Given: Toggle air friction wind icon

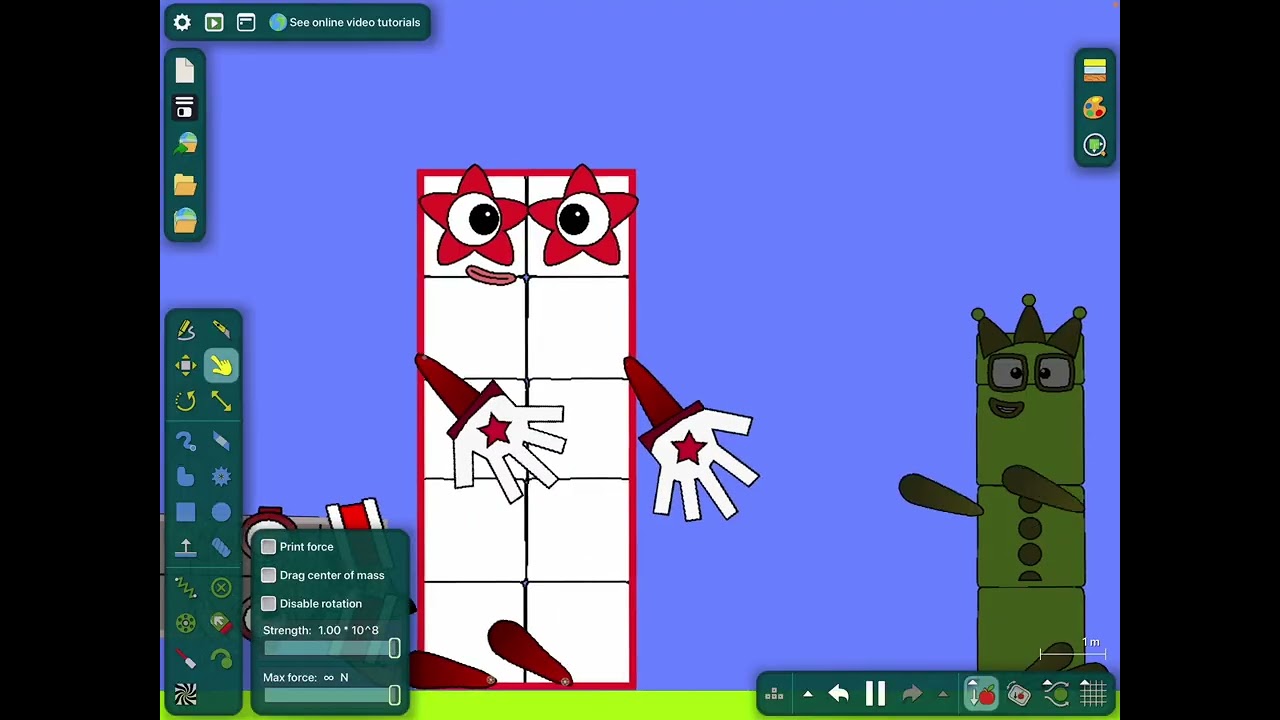Looking at the screenshot, I should [x=1056, y=693].
